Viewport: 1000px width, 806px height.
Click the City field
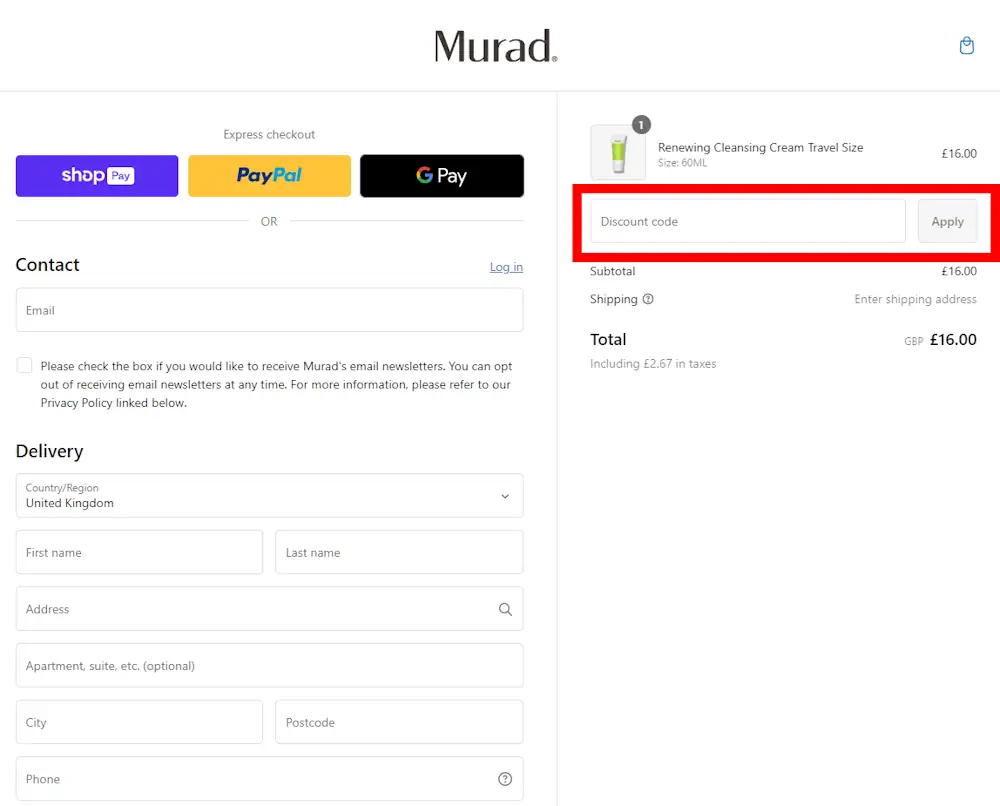[139, 722]
